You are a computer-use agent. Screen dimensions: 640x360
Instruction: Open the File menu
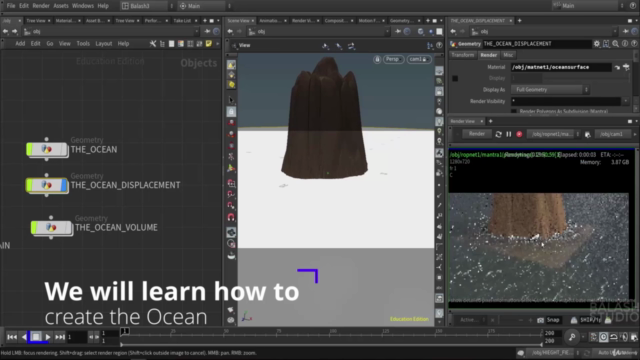pos(11,6)
